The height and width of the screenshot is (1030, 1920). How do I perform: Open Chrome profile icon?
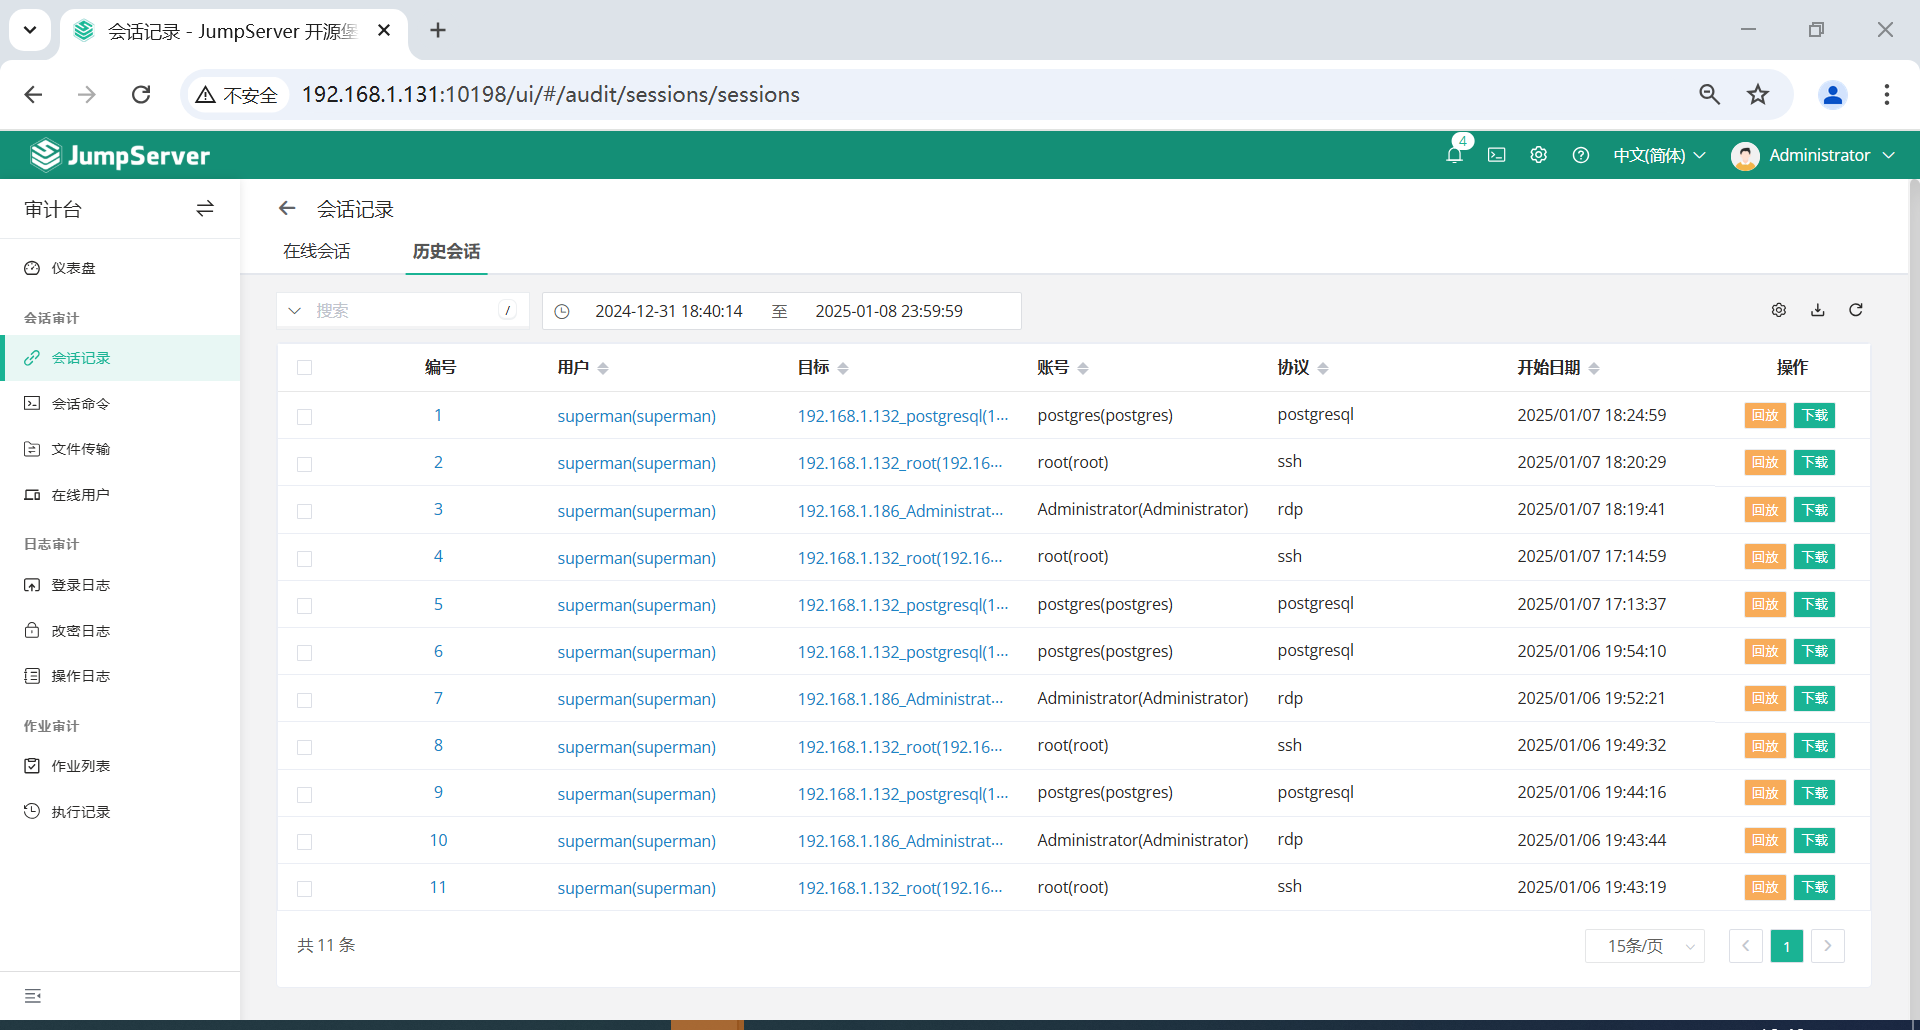pyautogui.click(x=1832, y=94)
